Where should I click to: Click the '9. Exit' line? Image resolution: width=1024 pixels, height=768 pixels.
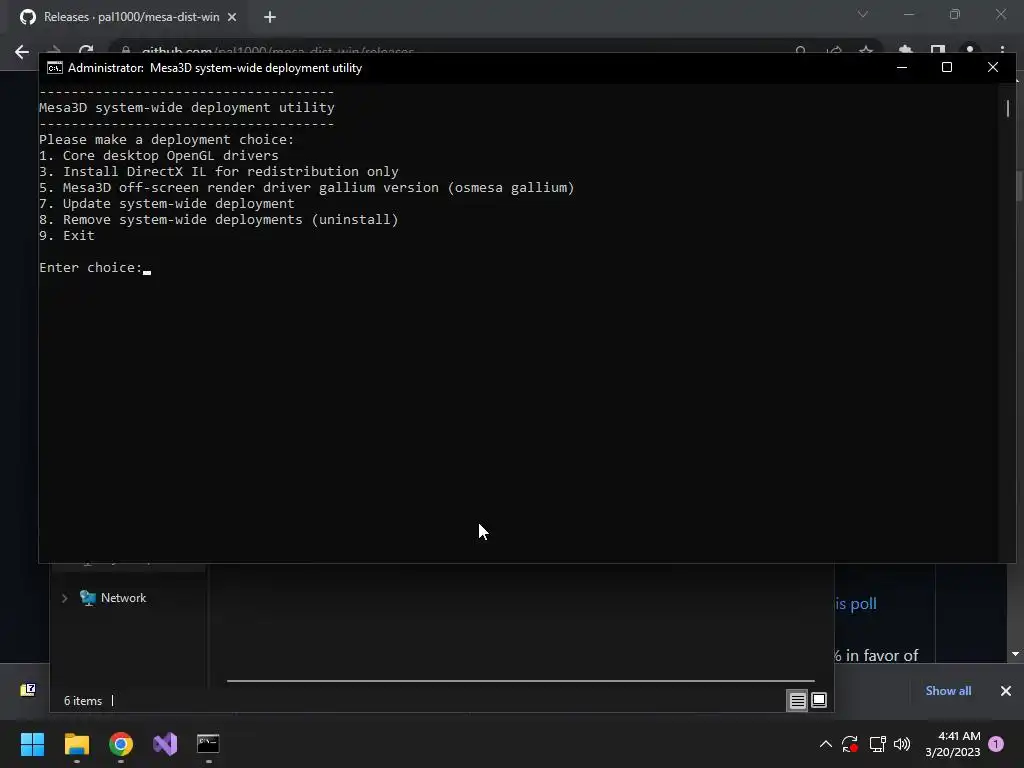pos(67,236)
